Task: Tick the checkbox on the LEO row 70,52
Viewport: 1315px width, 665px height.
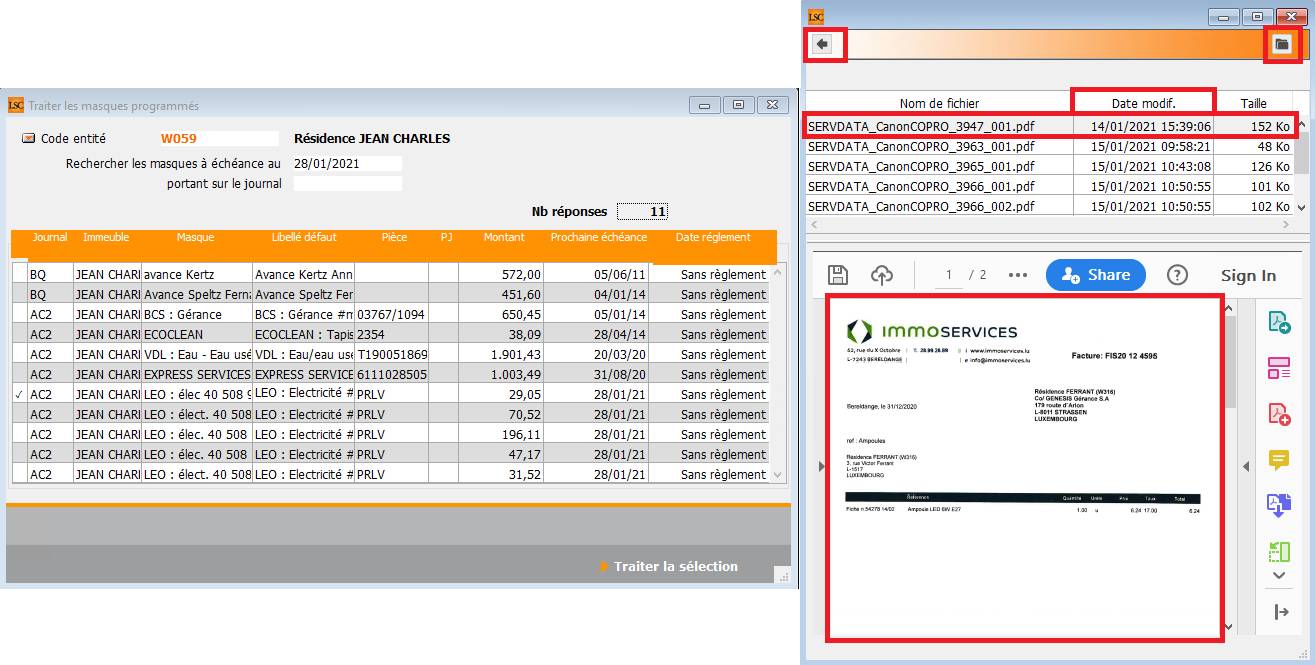Action: pyautogui.click(x=20, y=414)
